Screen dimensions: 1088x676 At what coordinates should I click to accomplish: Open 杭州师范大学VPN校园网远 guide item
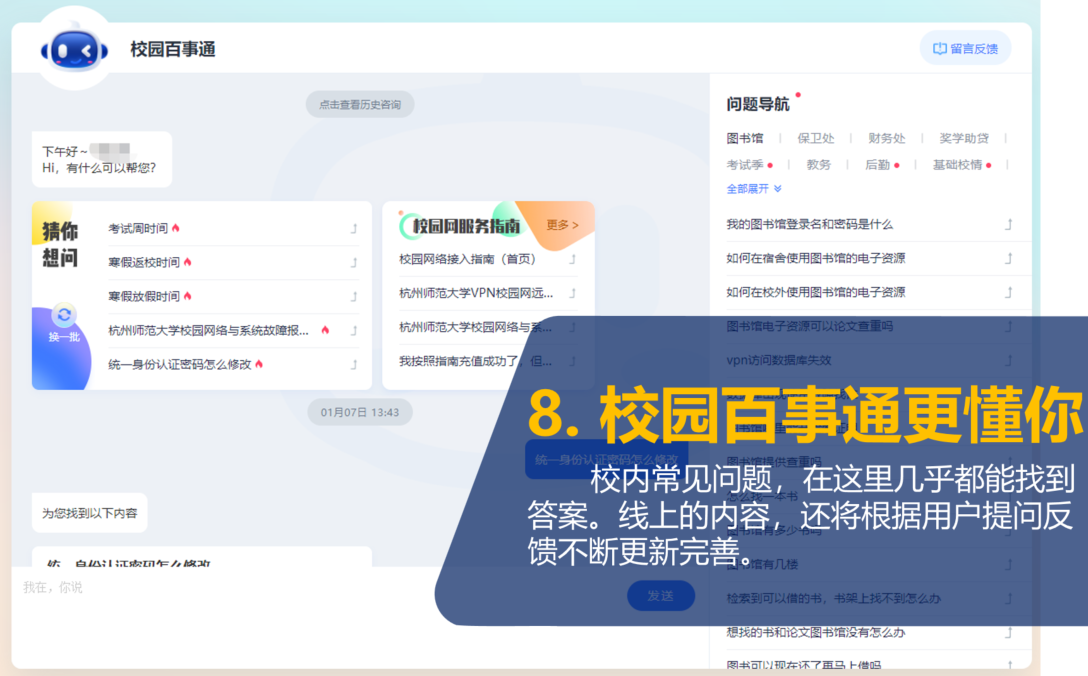pyautogui.click(x=476, y=293)
